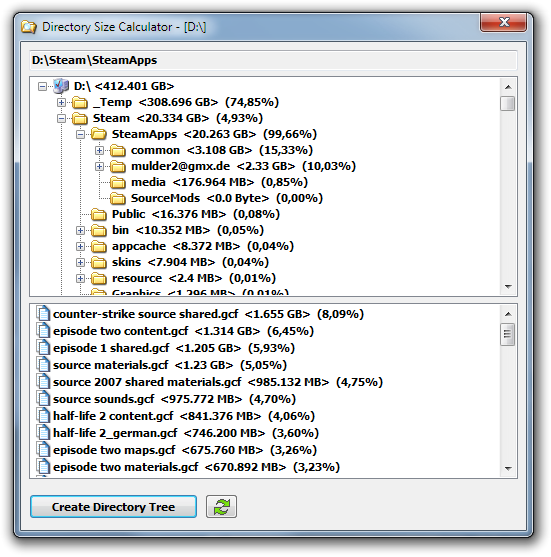The image size is (551, 557).
Task: Select '_Temp <308.696 GB>' tree row text
Action: [x=155, y=102]
